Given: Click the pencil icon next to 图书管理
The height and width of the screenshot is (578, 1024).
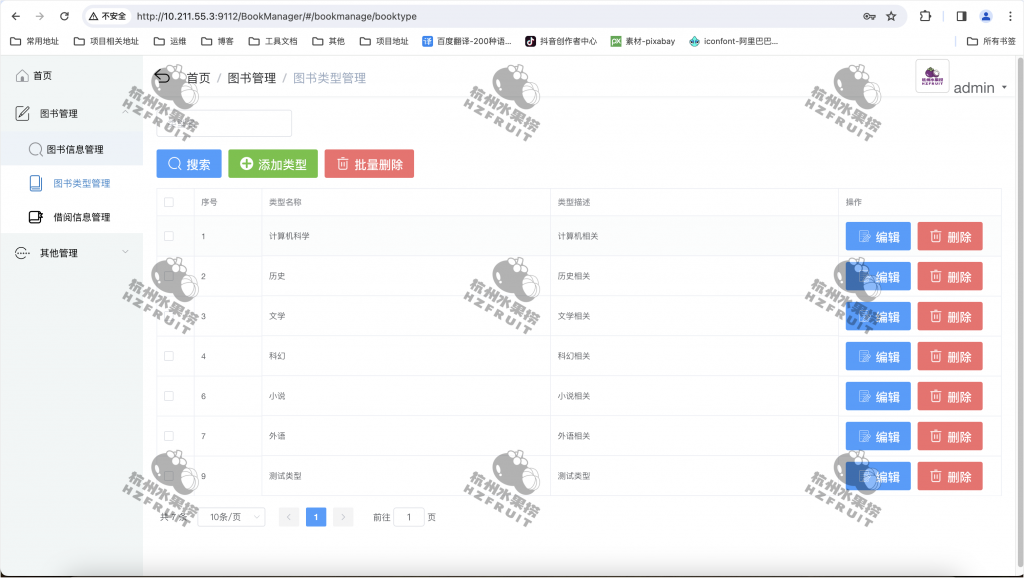Looking at the screenshot, I should click(22, 113).
